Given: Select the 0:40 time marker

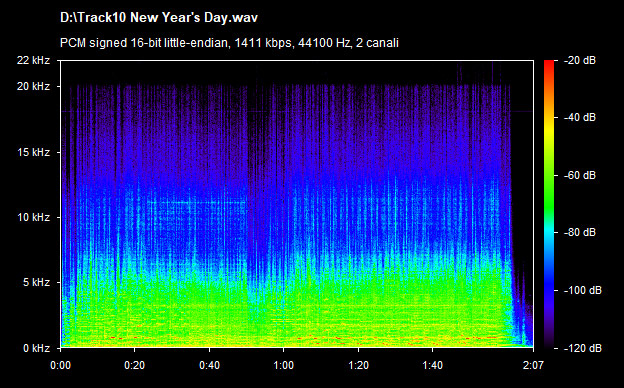Looking at the screenshot, I should point(209,365).
